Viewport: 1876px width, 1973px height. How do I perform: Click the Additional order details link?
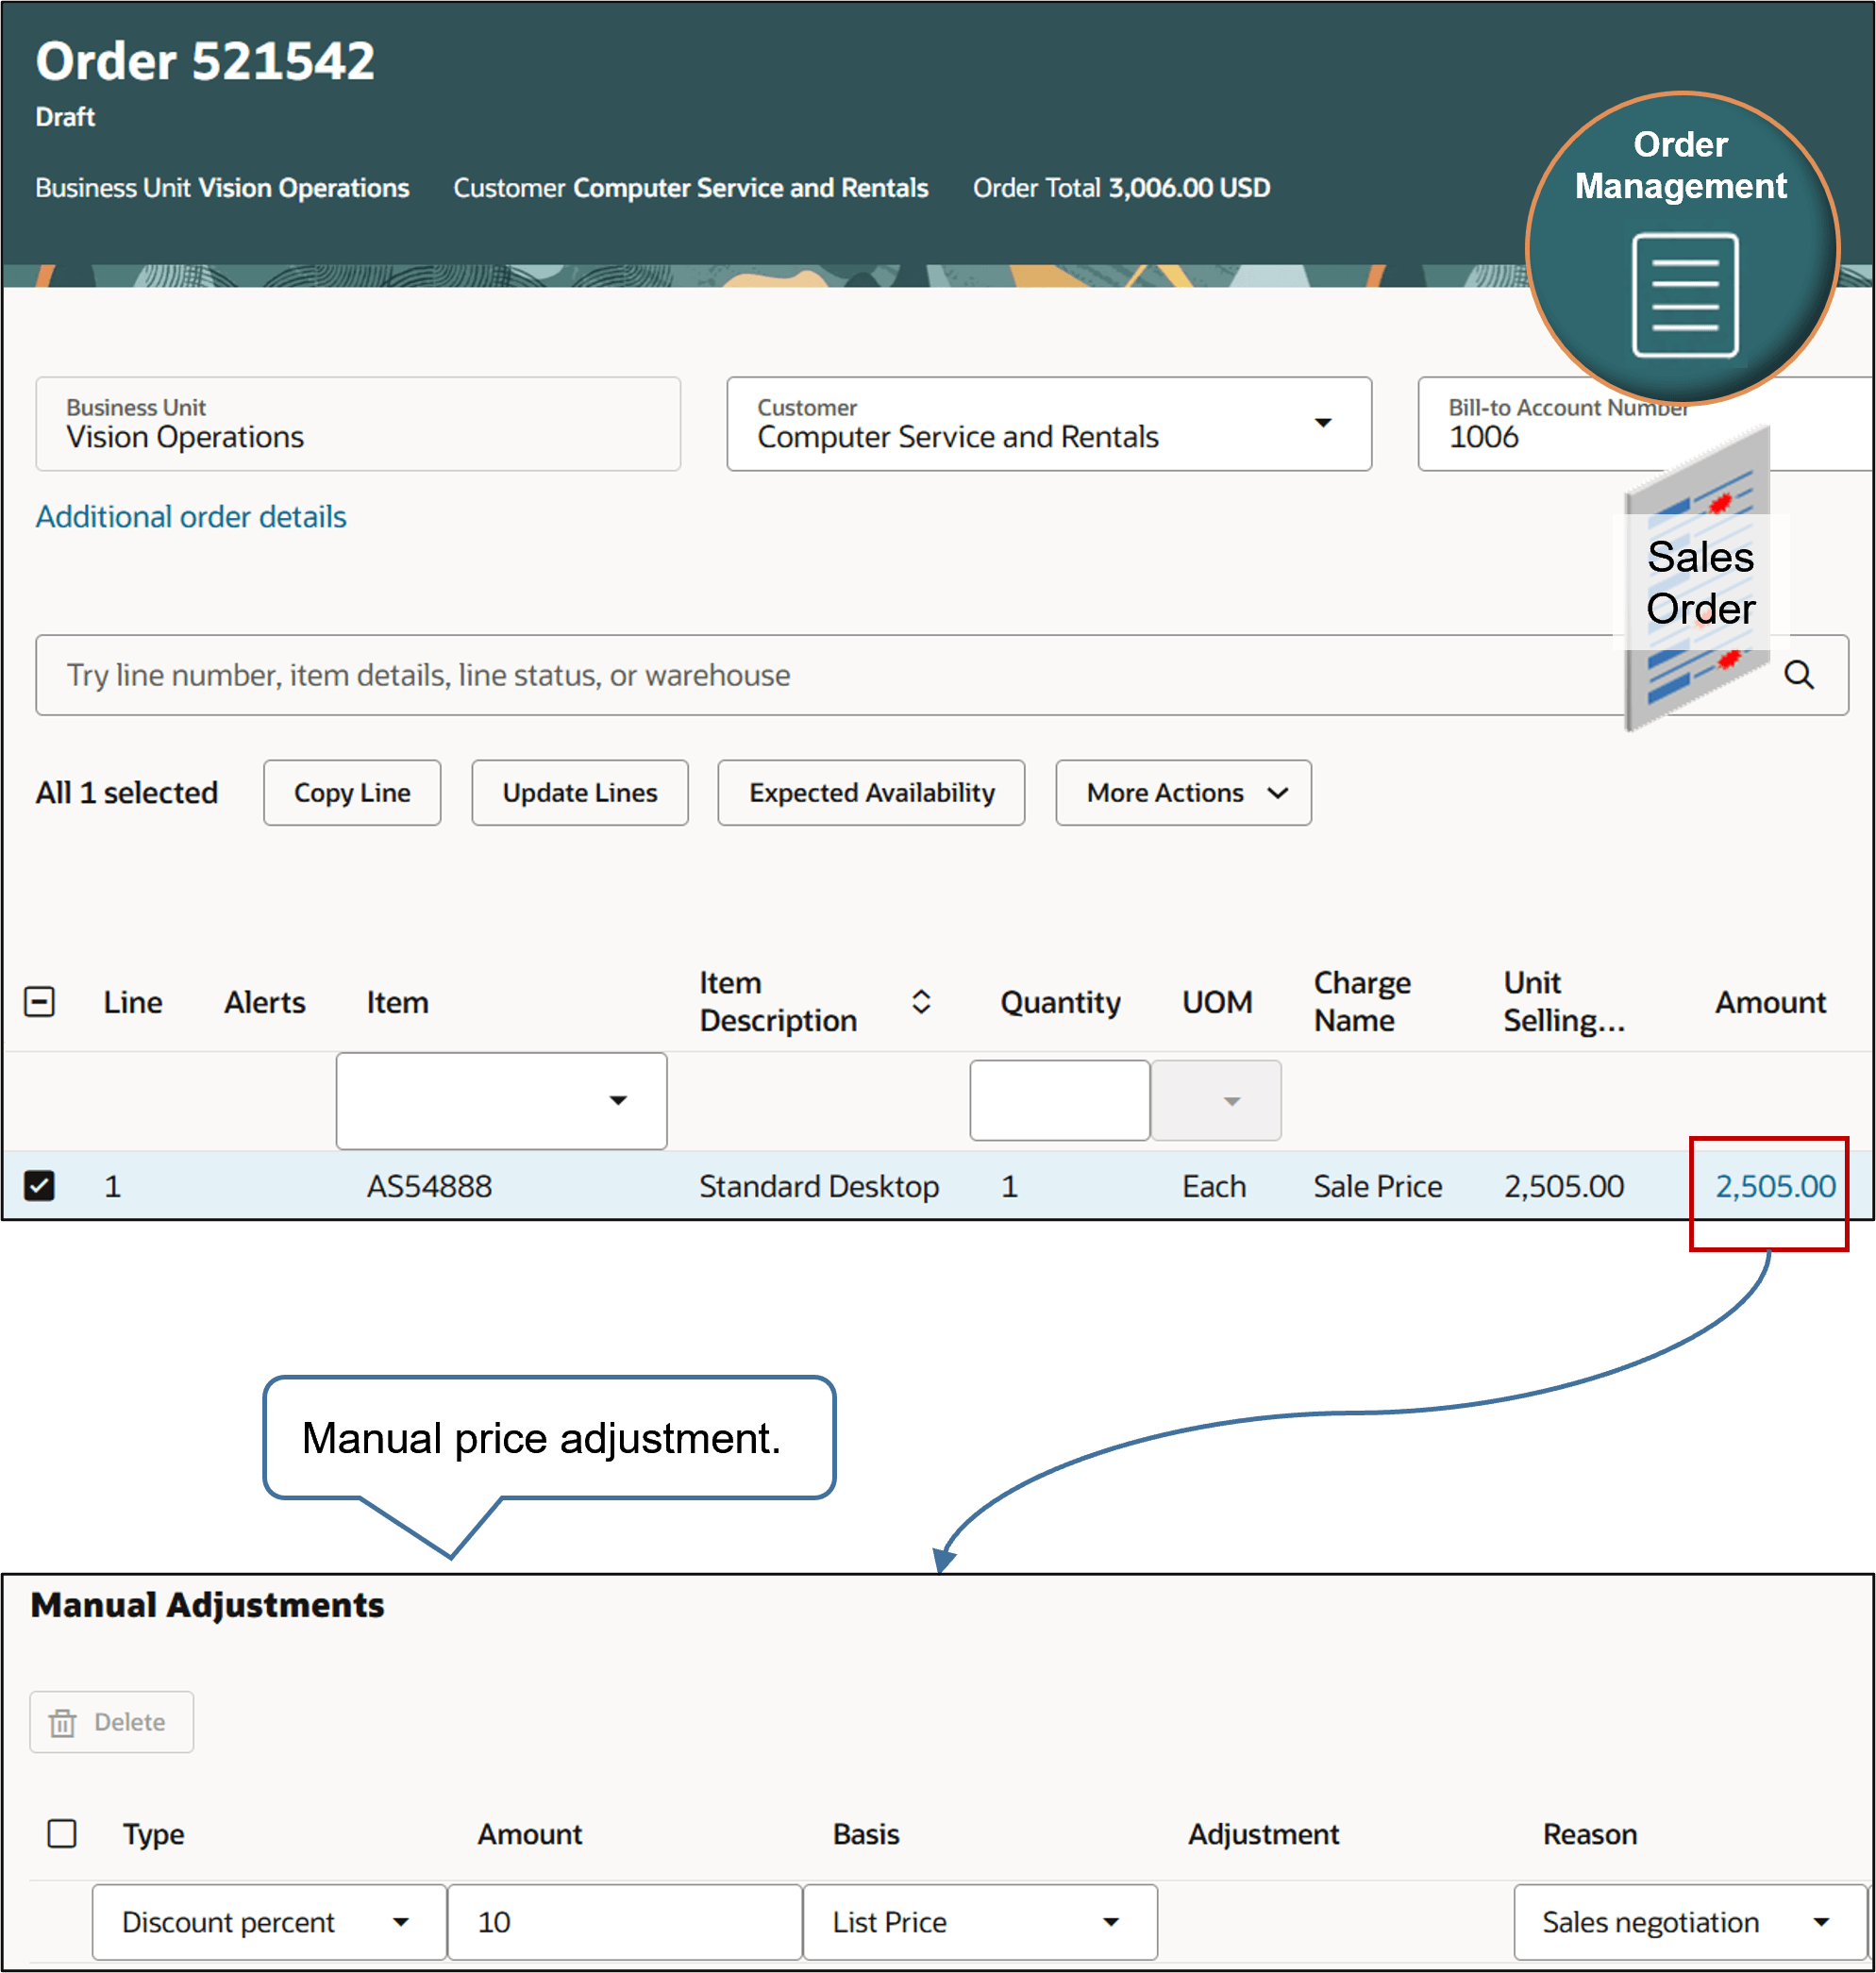click(x=191, y=516)
